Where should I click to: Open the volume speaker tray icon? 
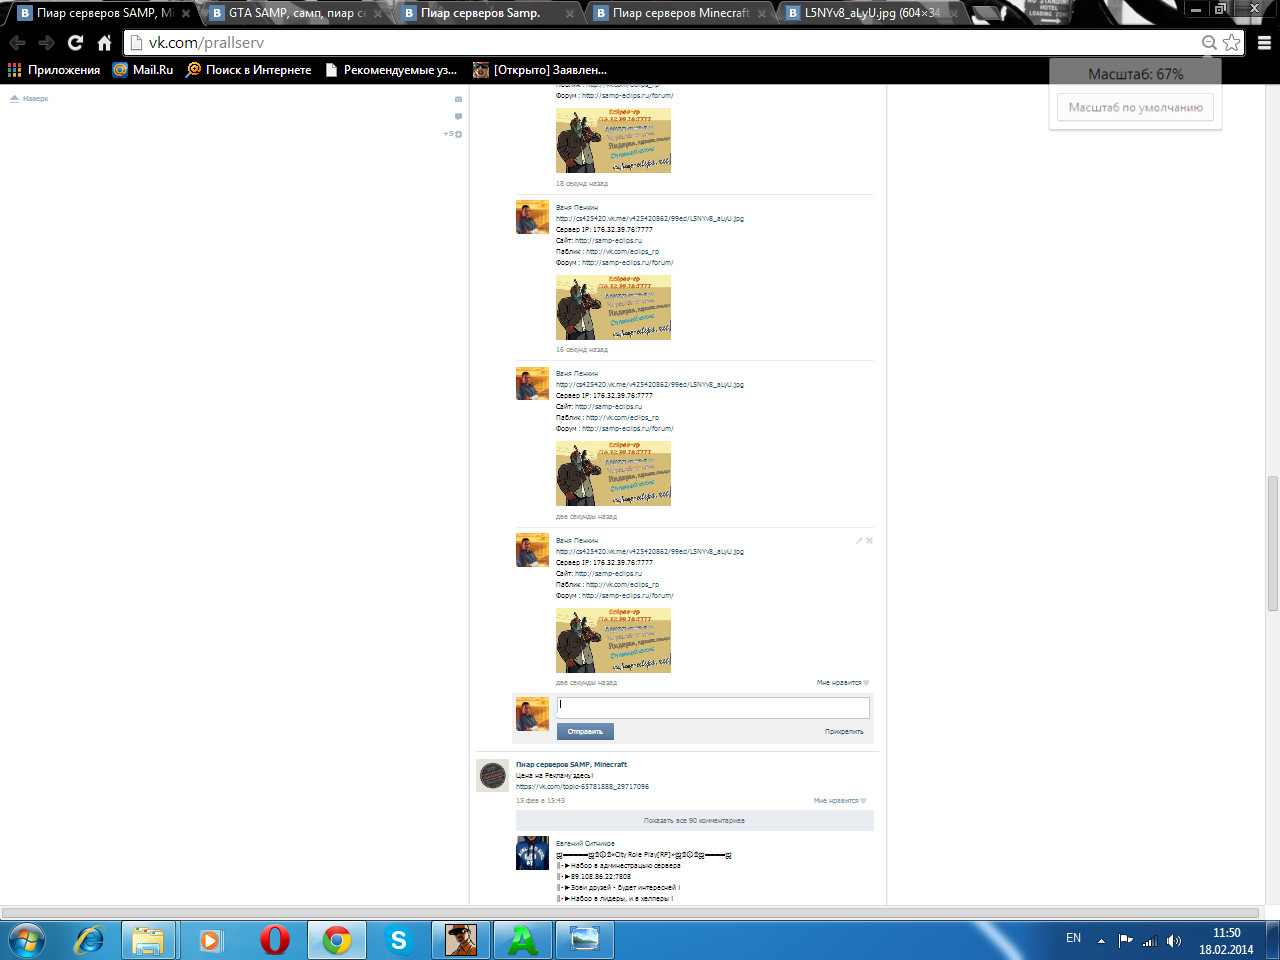1174,941
